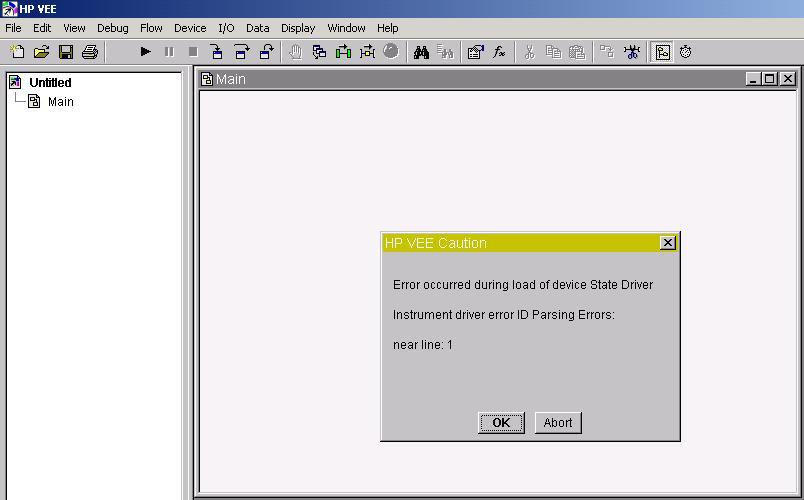Screen dimensions: 804x500
Task: Click the Step Into toolbar icon
Action: (217, 52)
